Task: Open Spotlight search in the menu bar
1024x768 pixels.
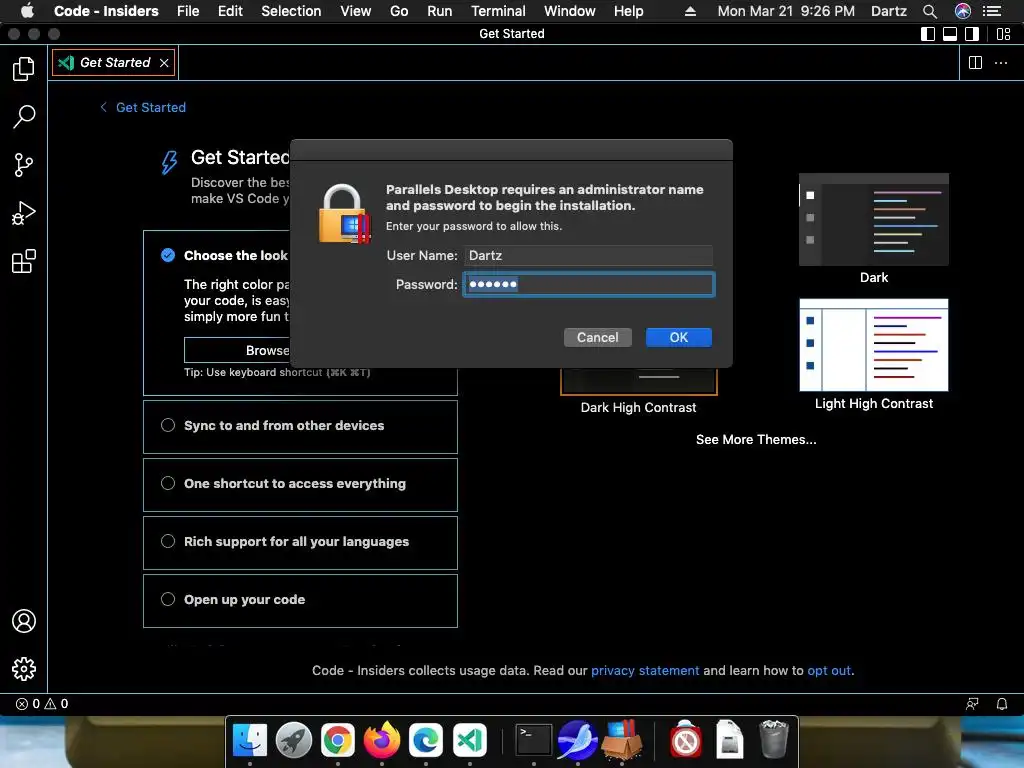Action: point(930,11)
